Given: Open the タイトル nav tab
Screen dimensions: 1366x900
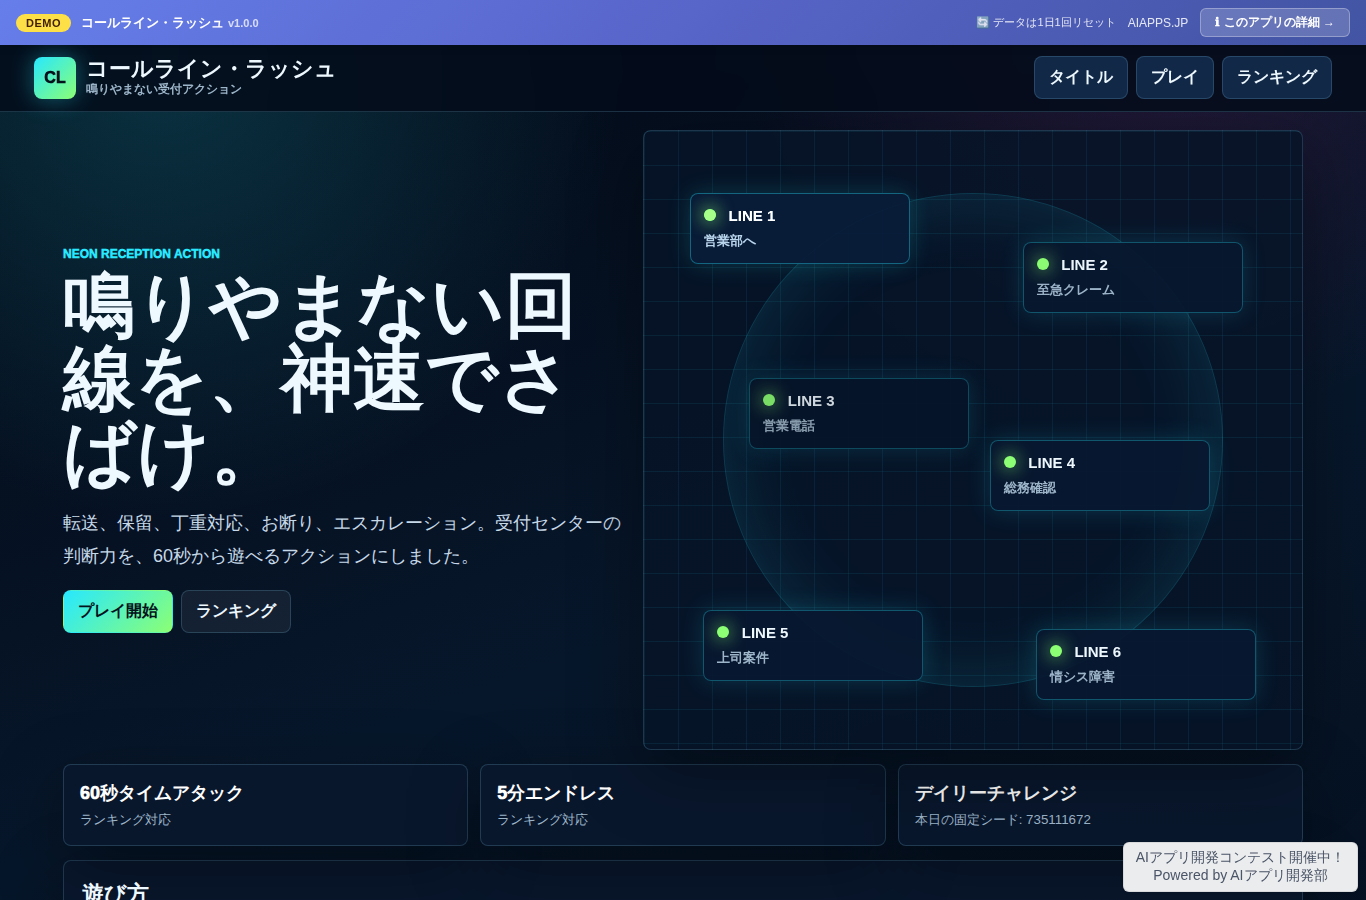Looking at the screenshot, I should [1081, 78].
